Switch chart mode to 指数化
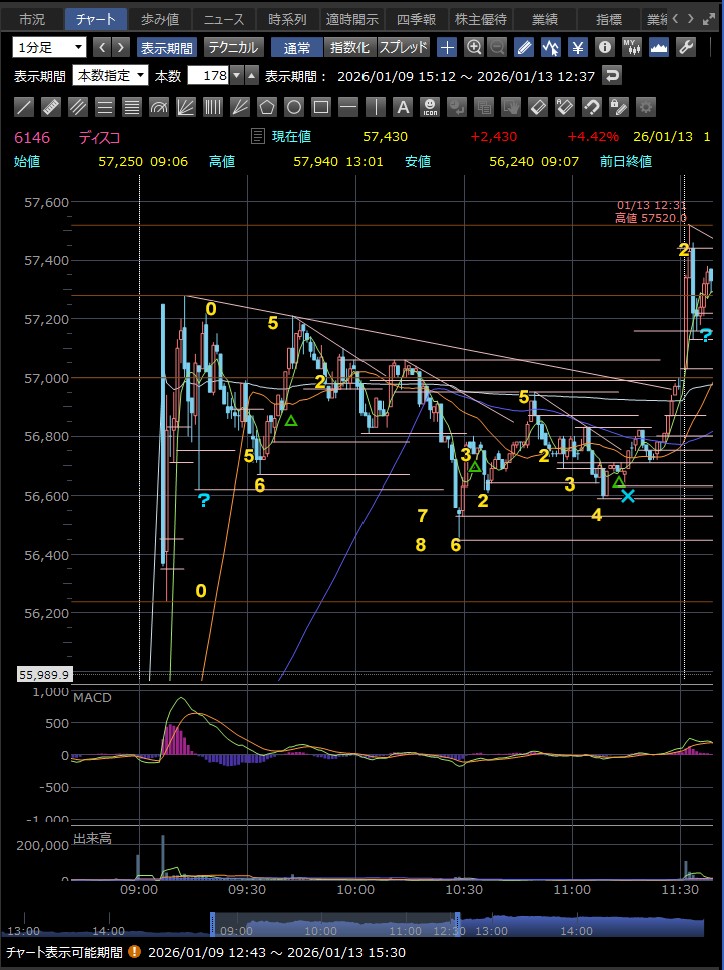The height and width of the screenshot is (970, 724). [x=349, y=47]
